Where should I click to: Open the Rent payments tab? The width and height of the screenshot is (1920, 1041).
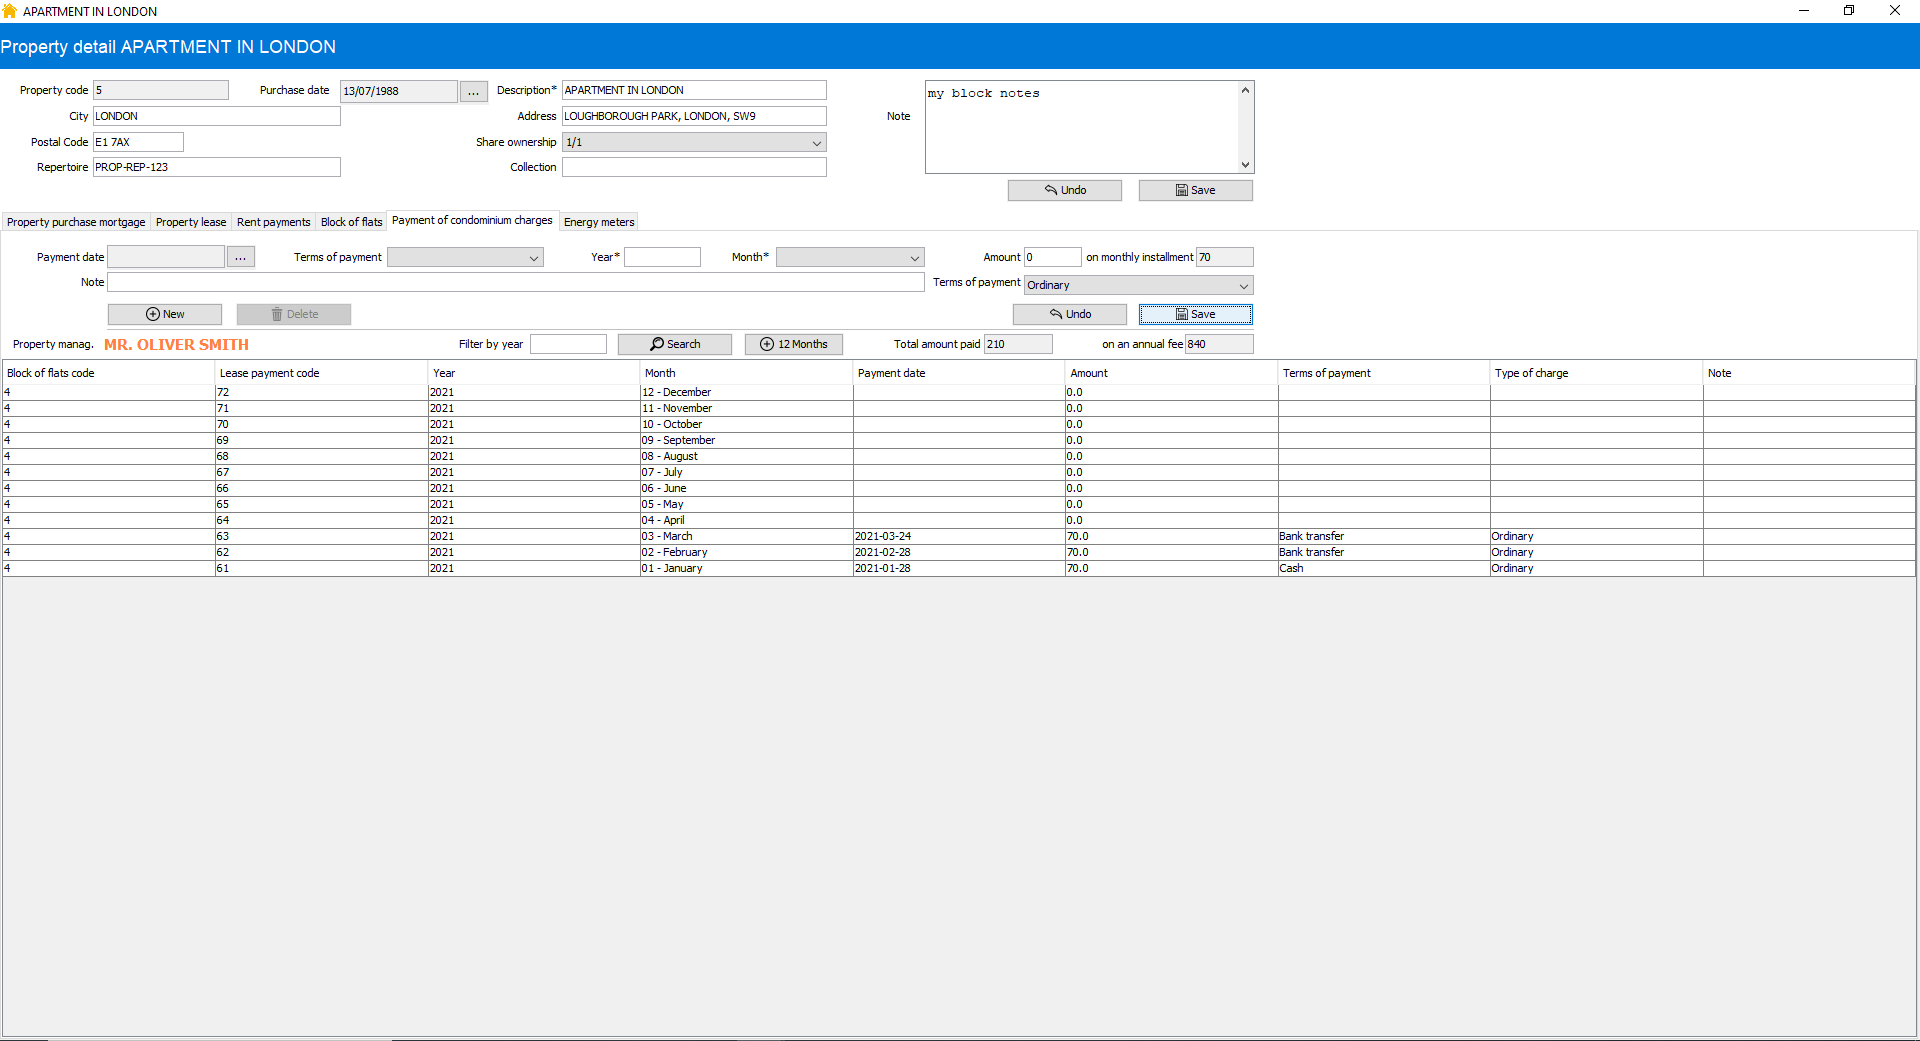click(273, 222)
